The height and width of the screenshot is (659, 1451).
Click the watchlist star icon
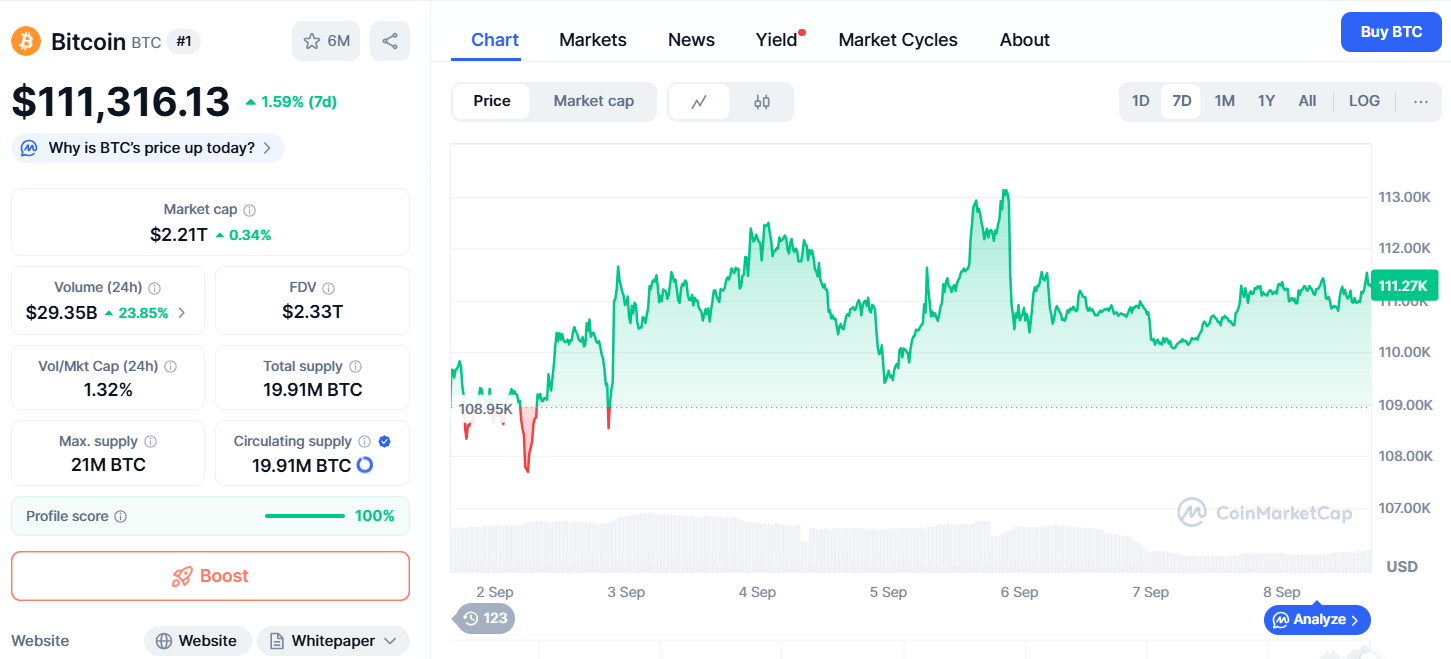(313, 41)
